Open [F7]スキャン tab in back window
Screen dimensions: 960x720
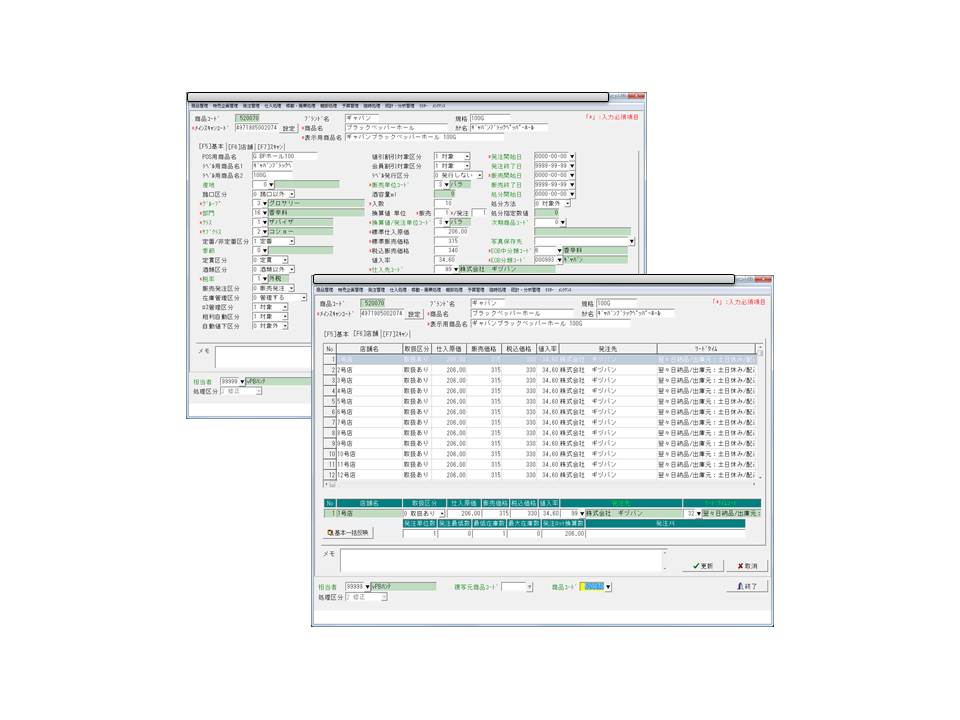[271, 147]
